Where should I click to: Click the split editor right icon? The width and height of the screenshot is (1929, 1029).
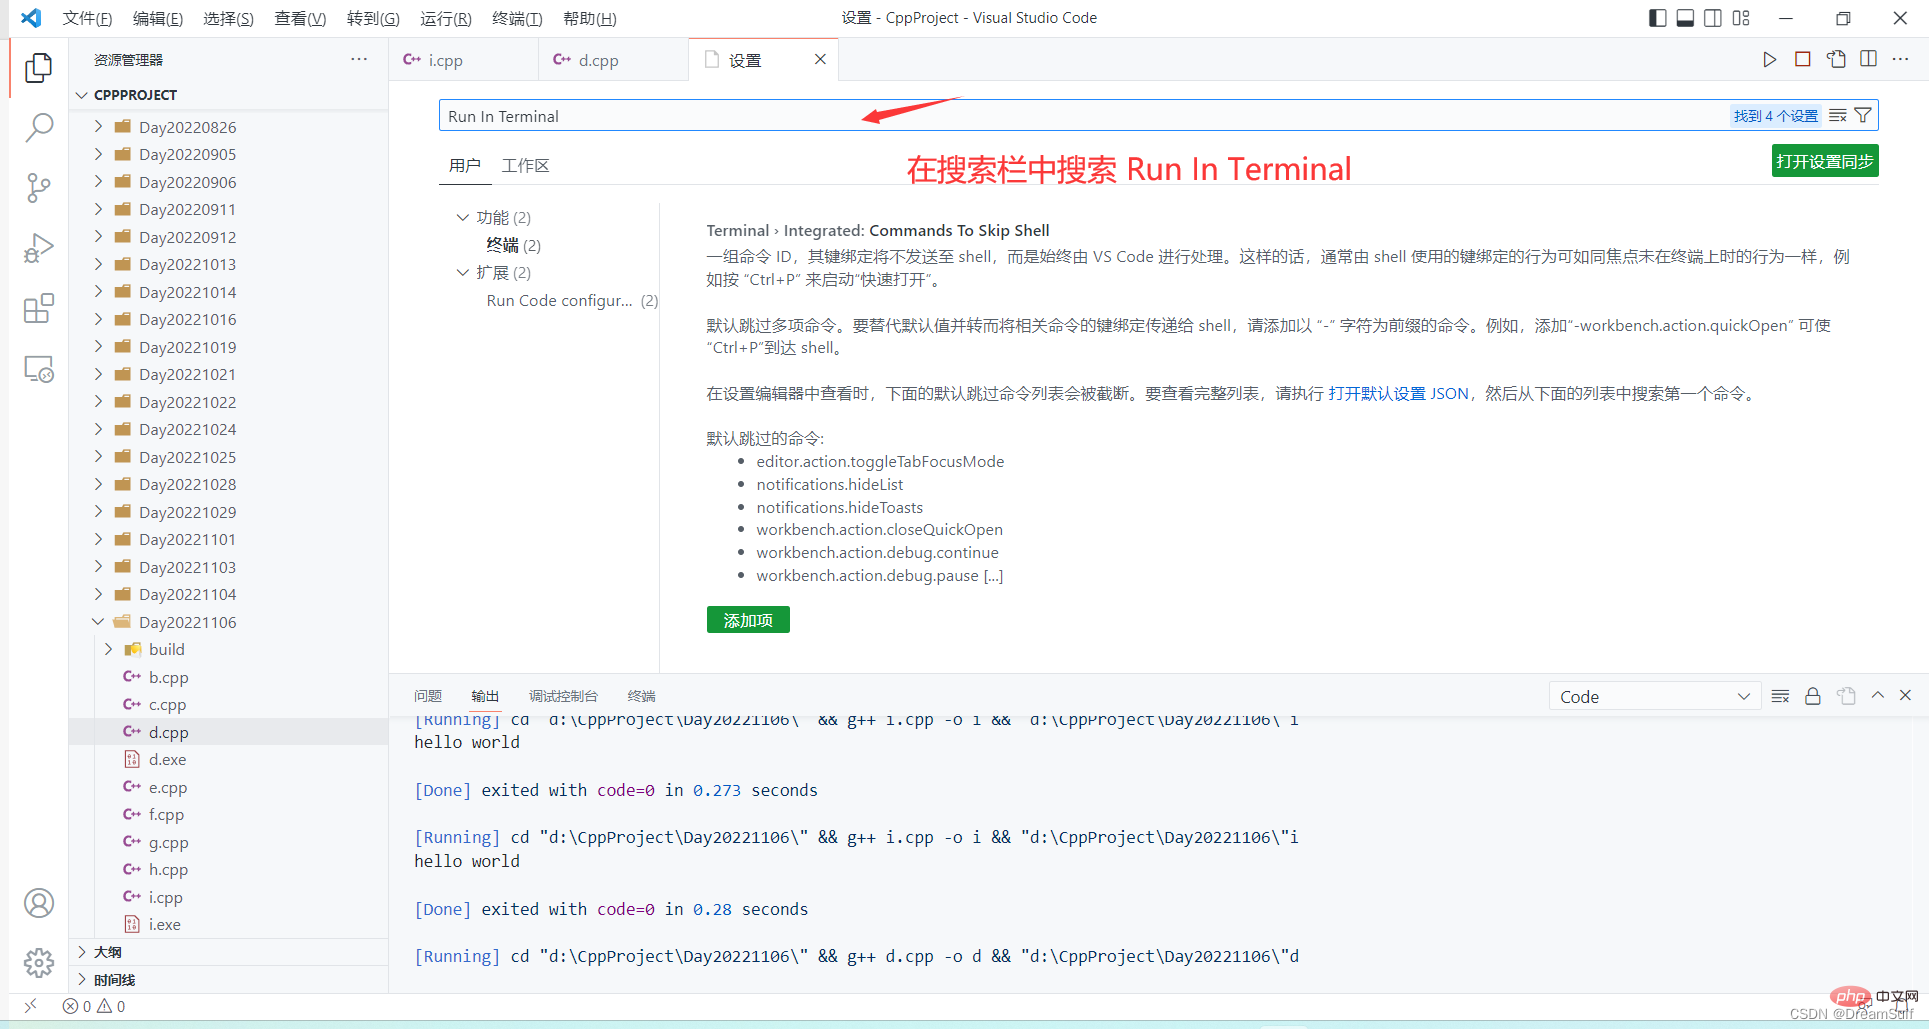[1868, 60]
